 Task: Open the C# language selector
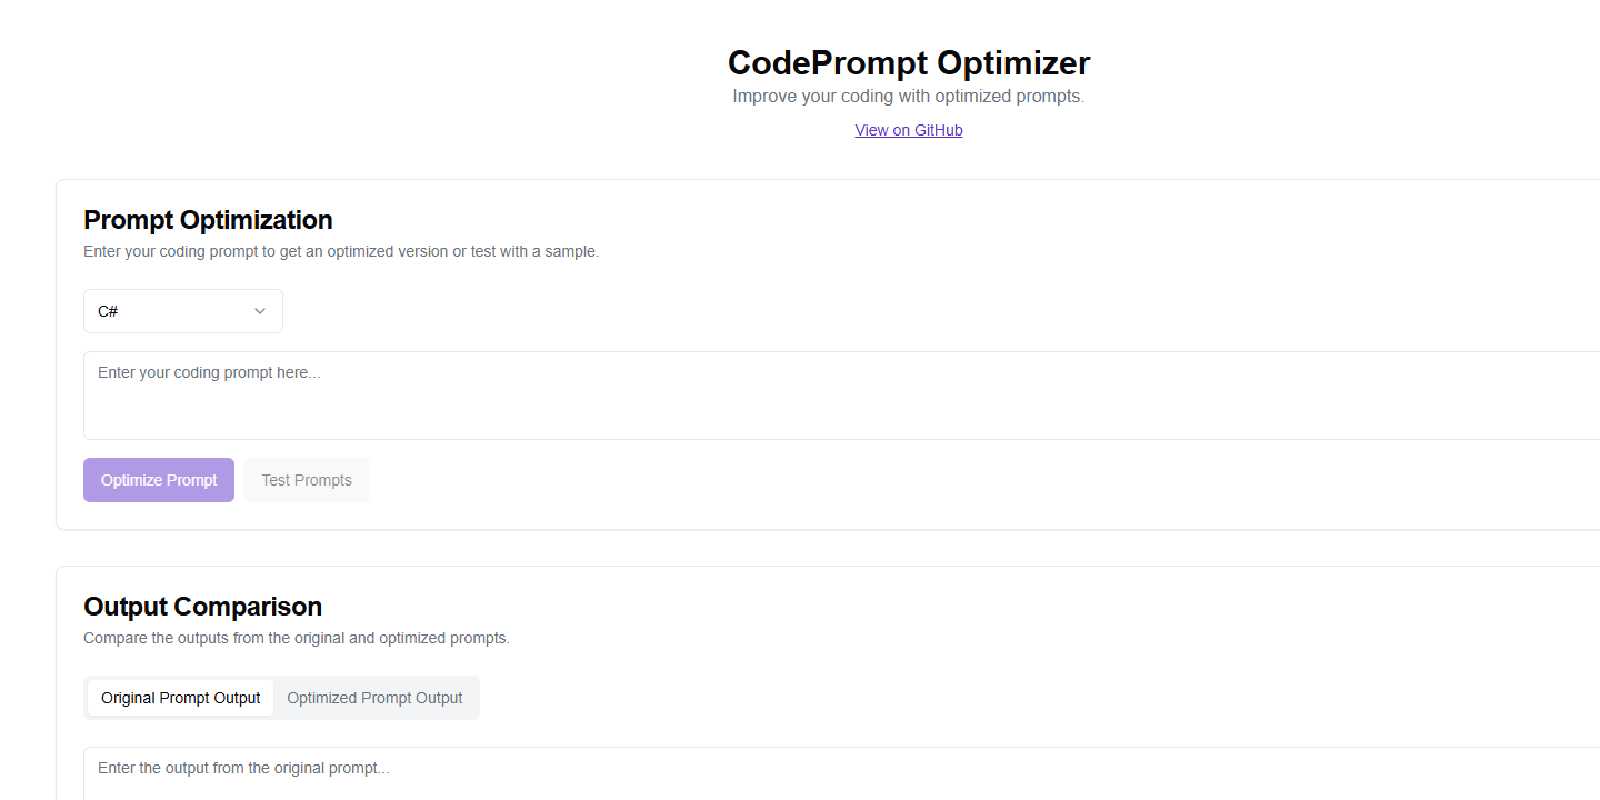(x=183, y=311)
